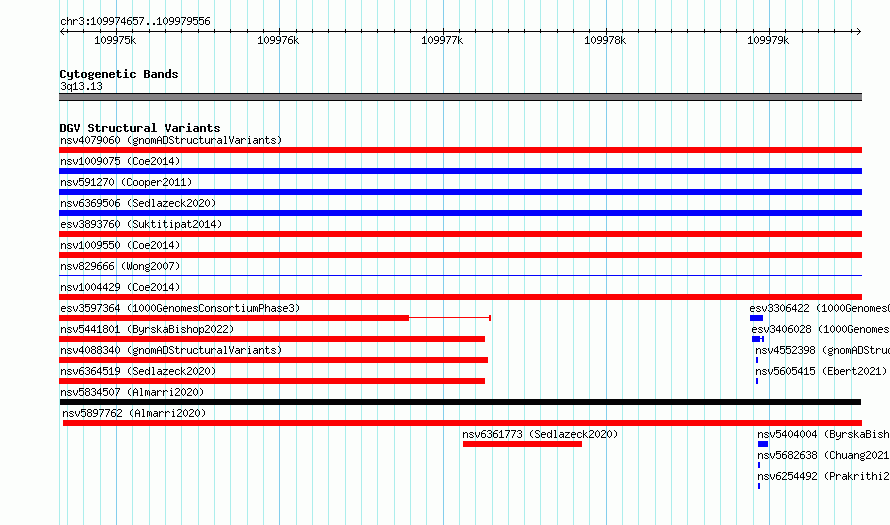Open the nsv1004429 (Coe2014) label
The width and height of the screenshot is (890, 525).
[x=120, y=287]
